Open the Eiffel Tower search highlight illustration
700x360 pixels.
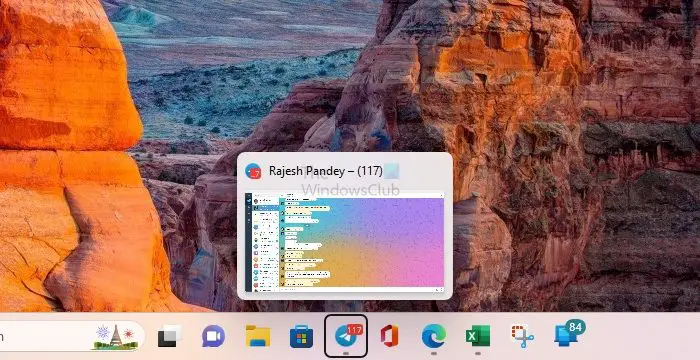tap(115, 336)
